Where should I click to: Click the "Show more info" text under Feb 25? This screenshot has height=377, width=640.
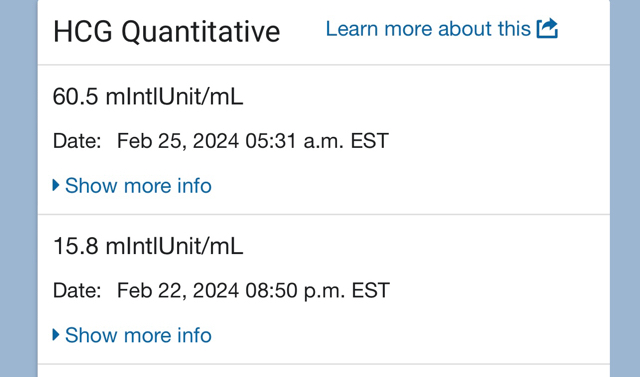tap(138, 186)
